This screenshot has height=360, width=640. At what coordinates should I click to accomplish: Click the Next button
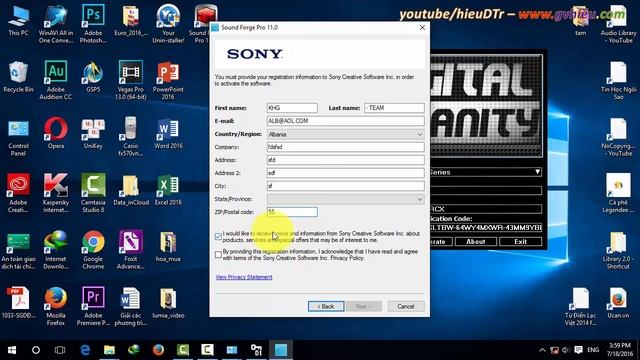(364, 306)
